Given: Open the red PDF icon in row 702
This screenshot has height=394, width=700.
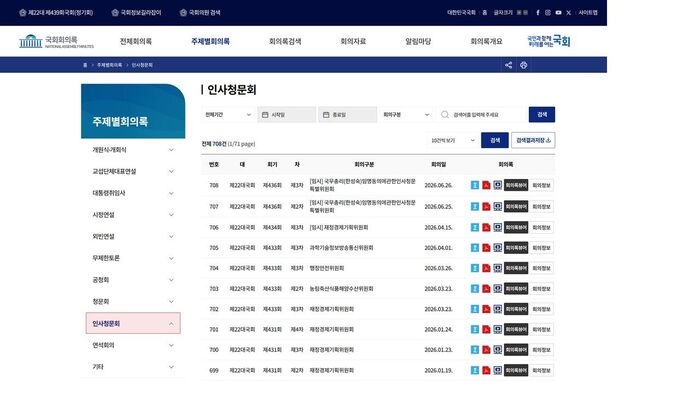Looking at the screenshot, I should pos(486,309).
